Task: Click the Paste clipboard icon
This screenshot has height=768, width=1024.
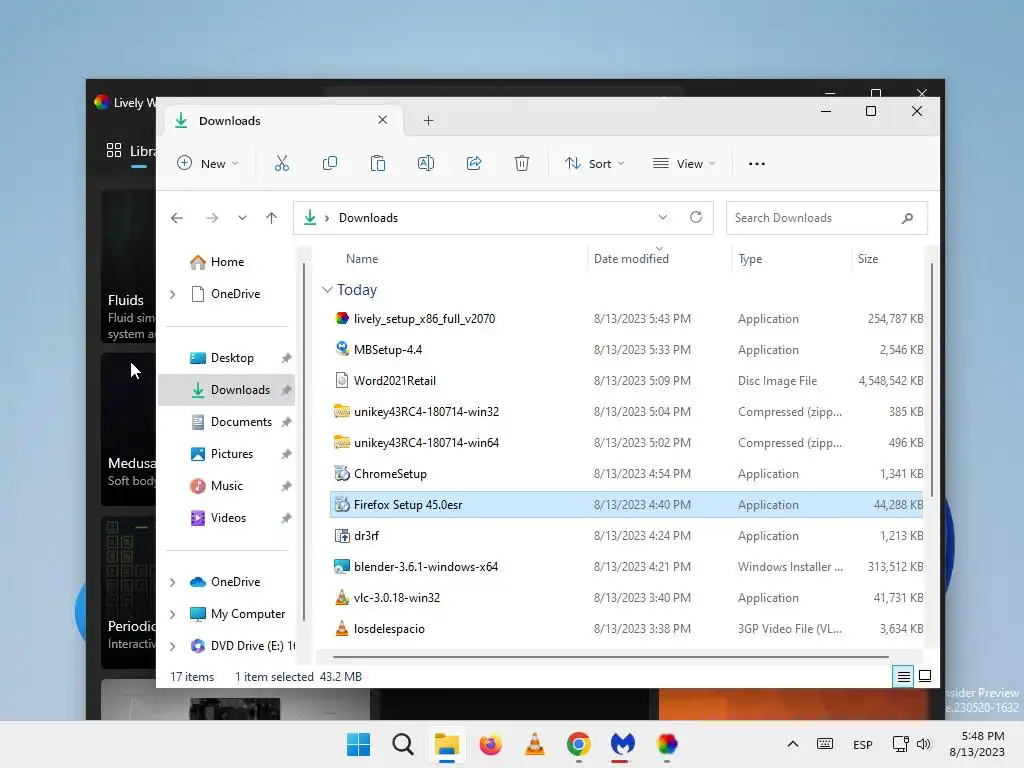Action: coord(377,163)
